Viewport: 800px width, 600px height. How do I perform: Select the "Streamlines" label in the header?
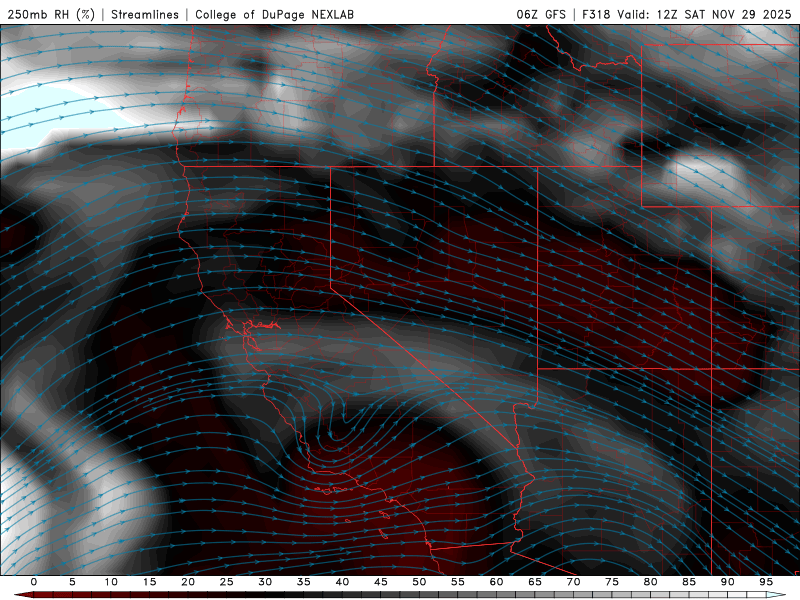pyautogui.click(x=145, y=14)
